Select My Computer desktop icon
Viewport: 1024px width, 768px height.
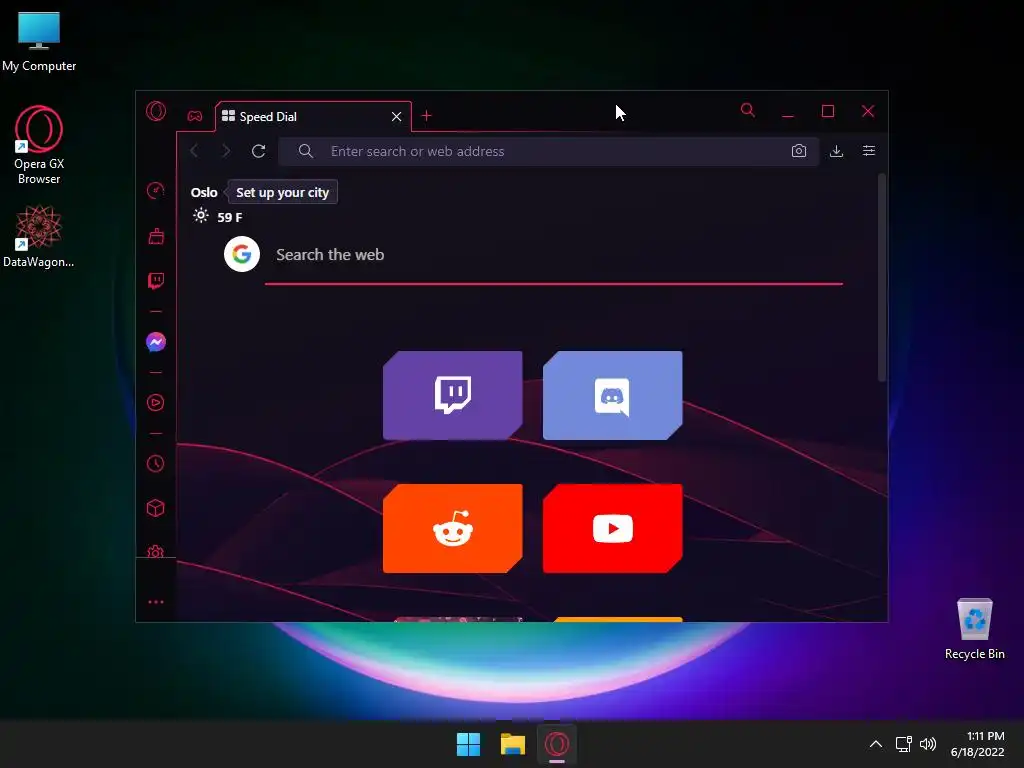pyautogui.click(x=39, y=41)
